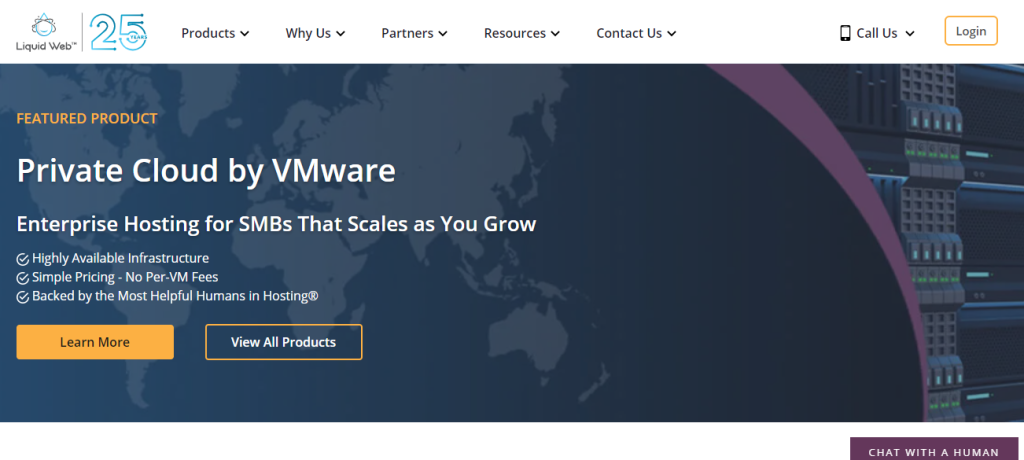Expand the Partners chevron arrow

point(443,34)
